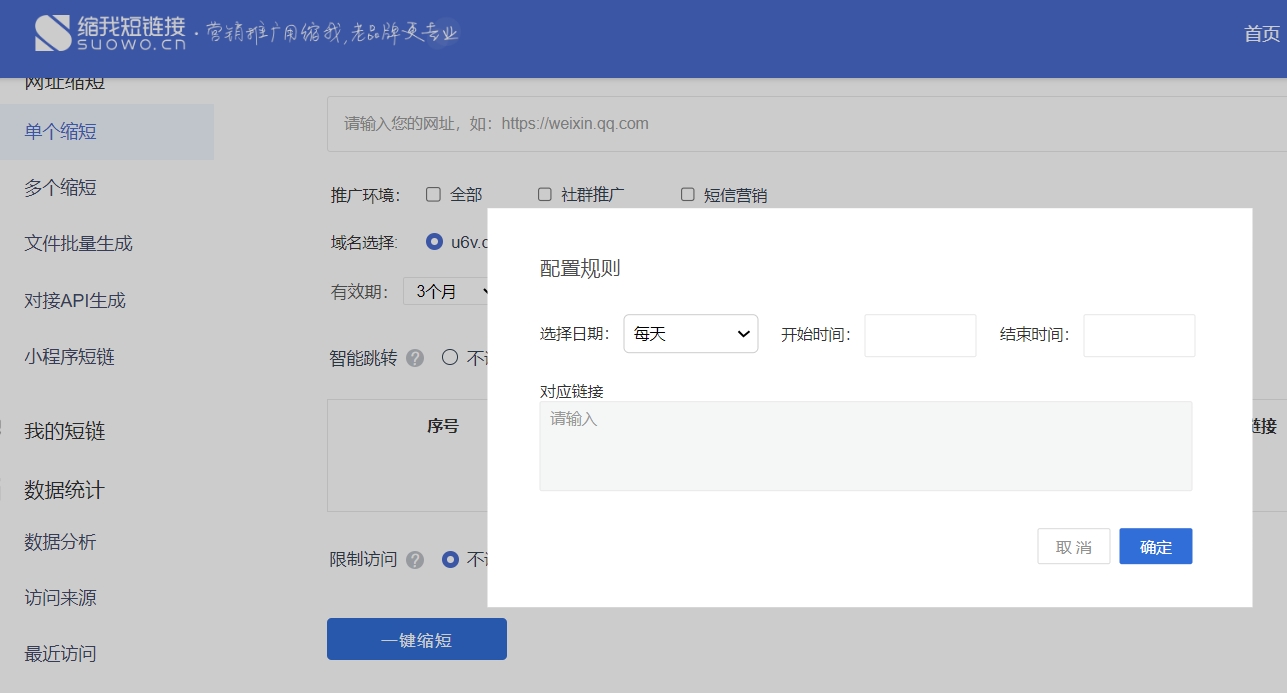Enable the 社群推广 checkbox
This screenshot has height=693, width=1287.
tap(545, 195)
